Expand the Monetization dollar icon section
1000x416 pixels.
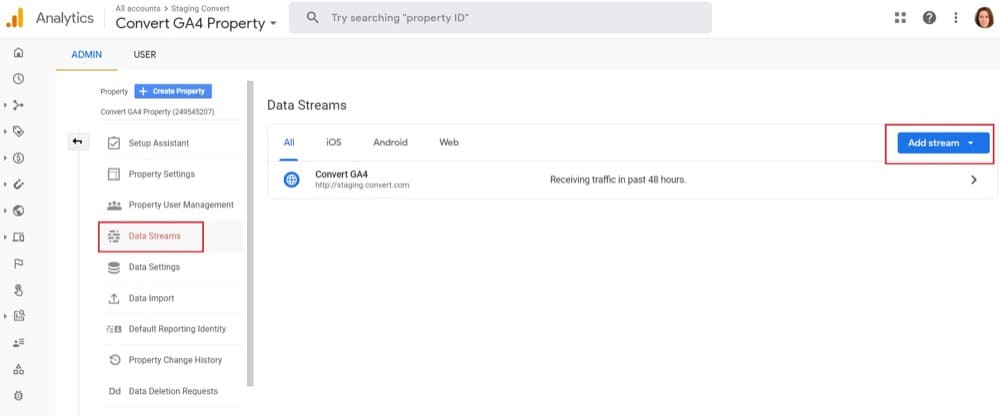point(18,158)
